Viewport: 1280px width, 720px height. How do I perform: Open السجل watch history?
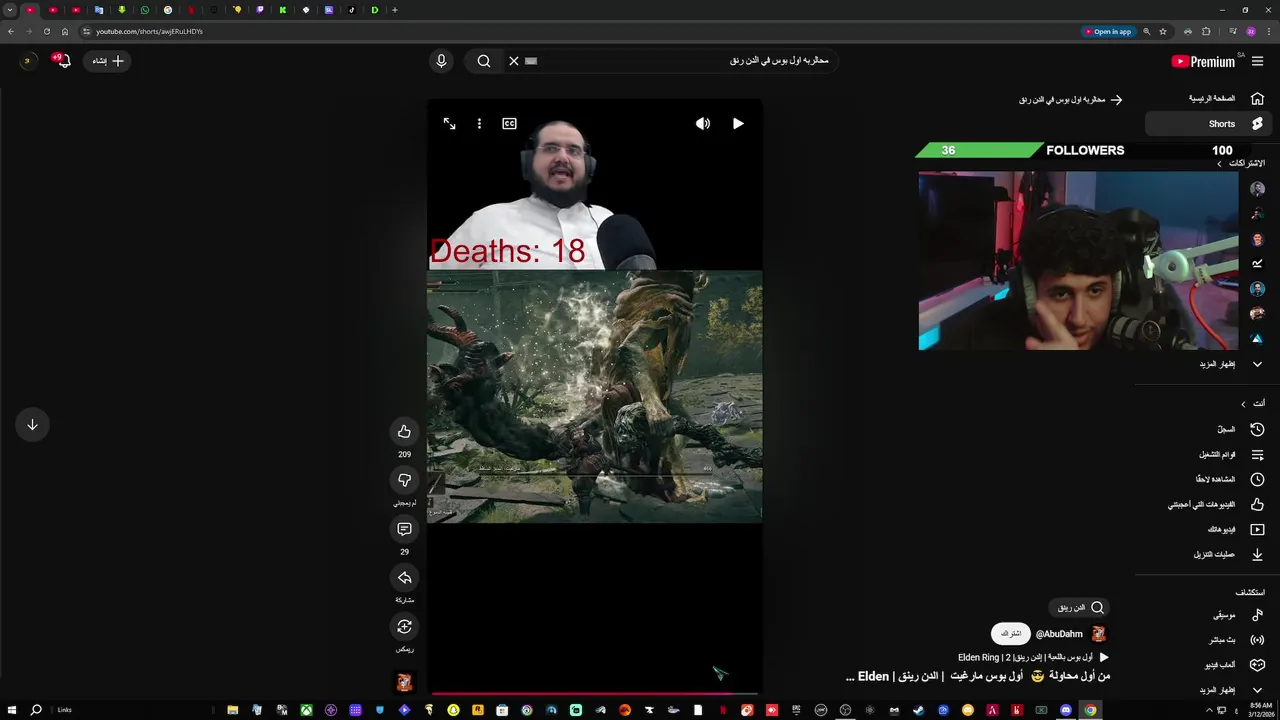[1238, 429]
